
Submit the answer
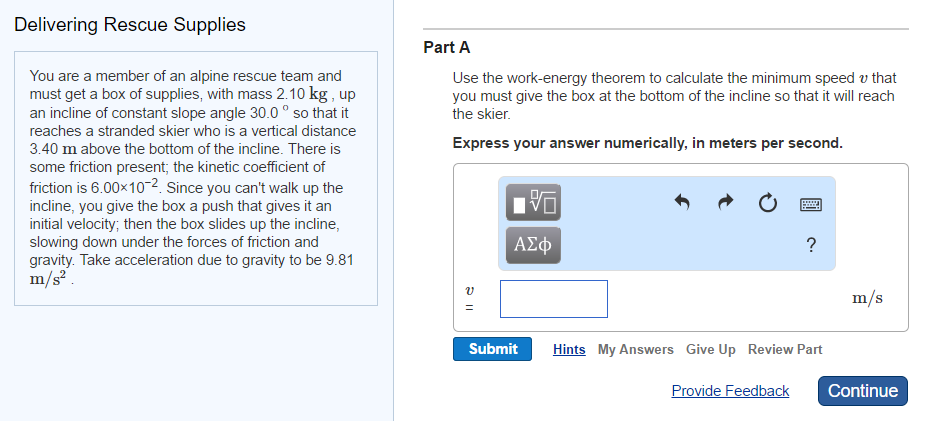click(x=492, y=349)
